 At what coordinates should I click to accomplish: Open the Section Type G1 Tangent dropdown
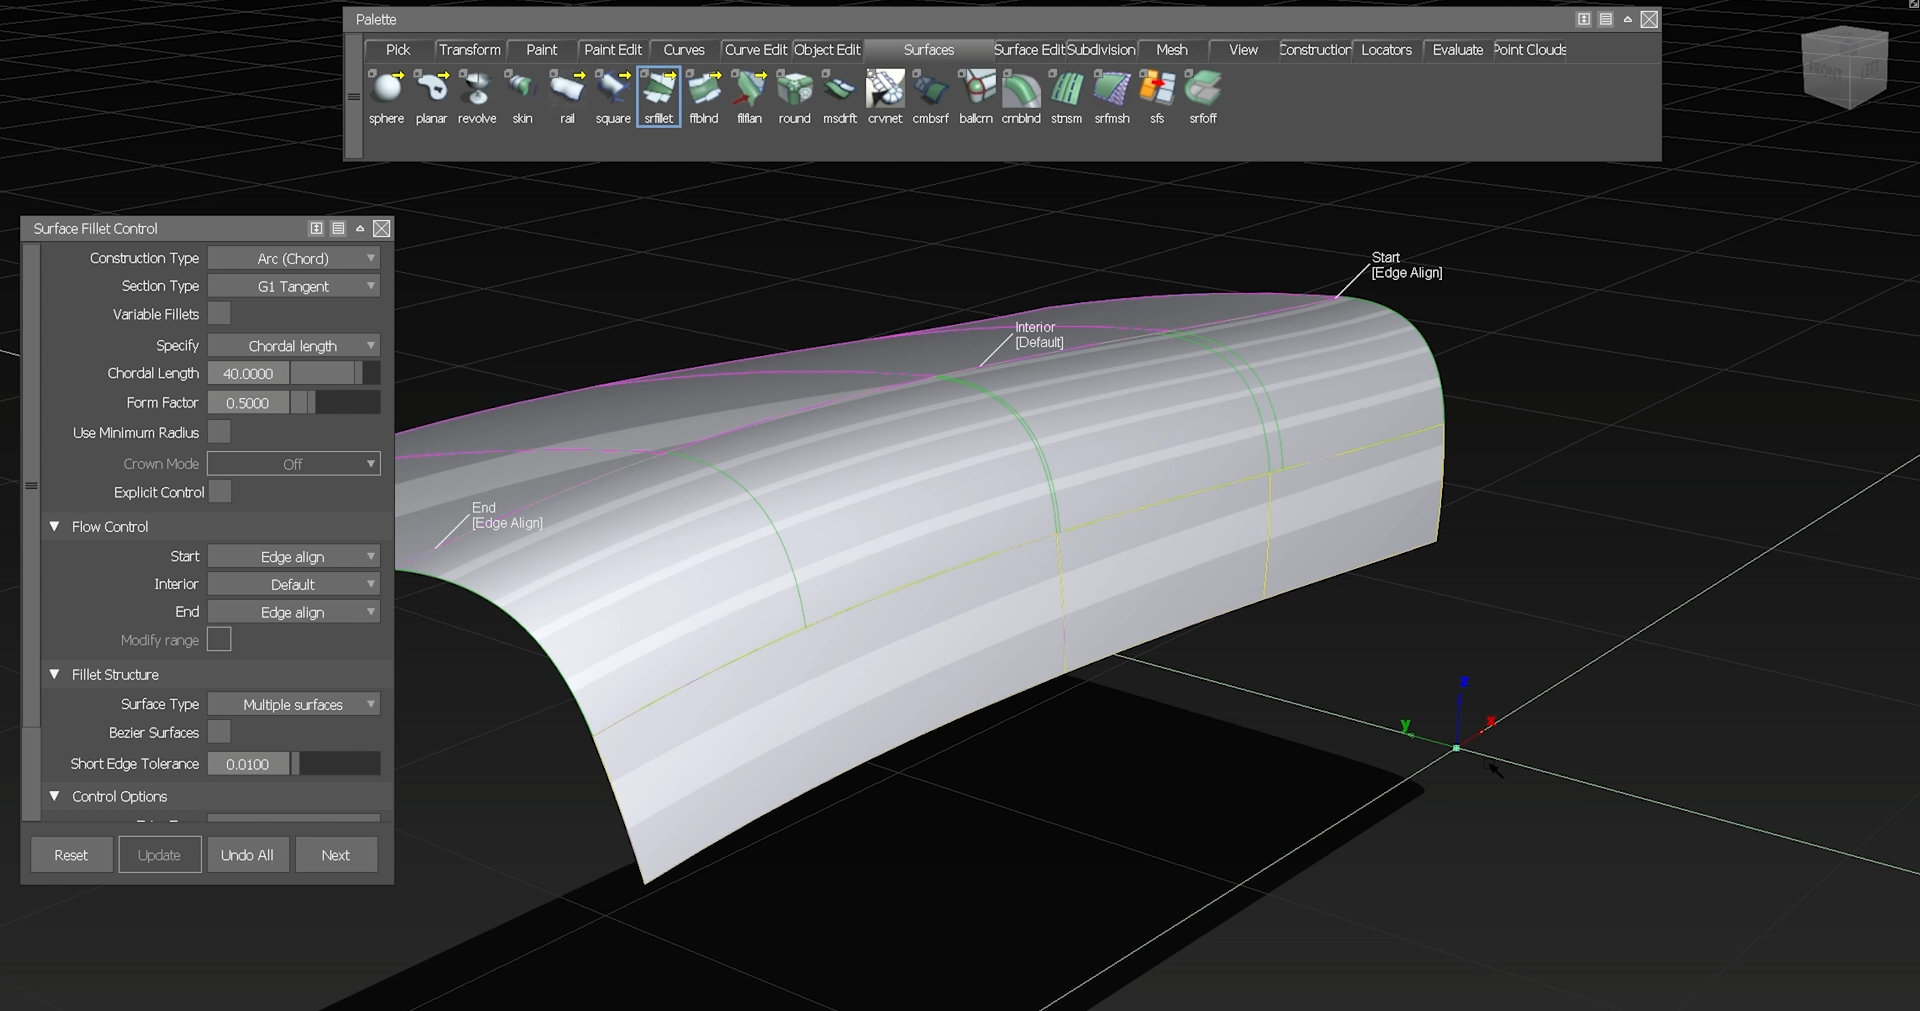click(294, 286)
